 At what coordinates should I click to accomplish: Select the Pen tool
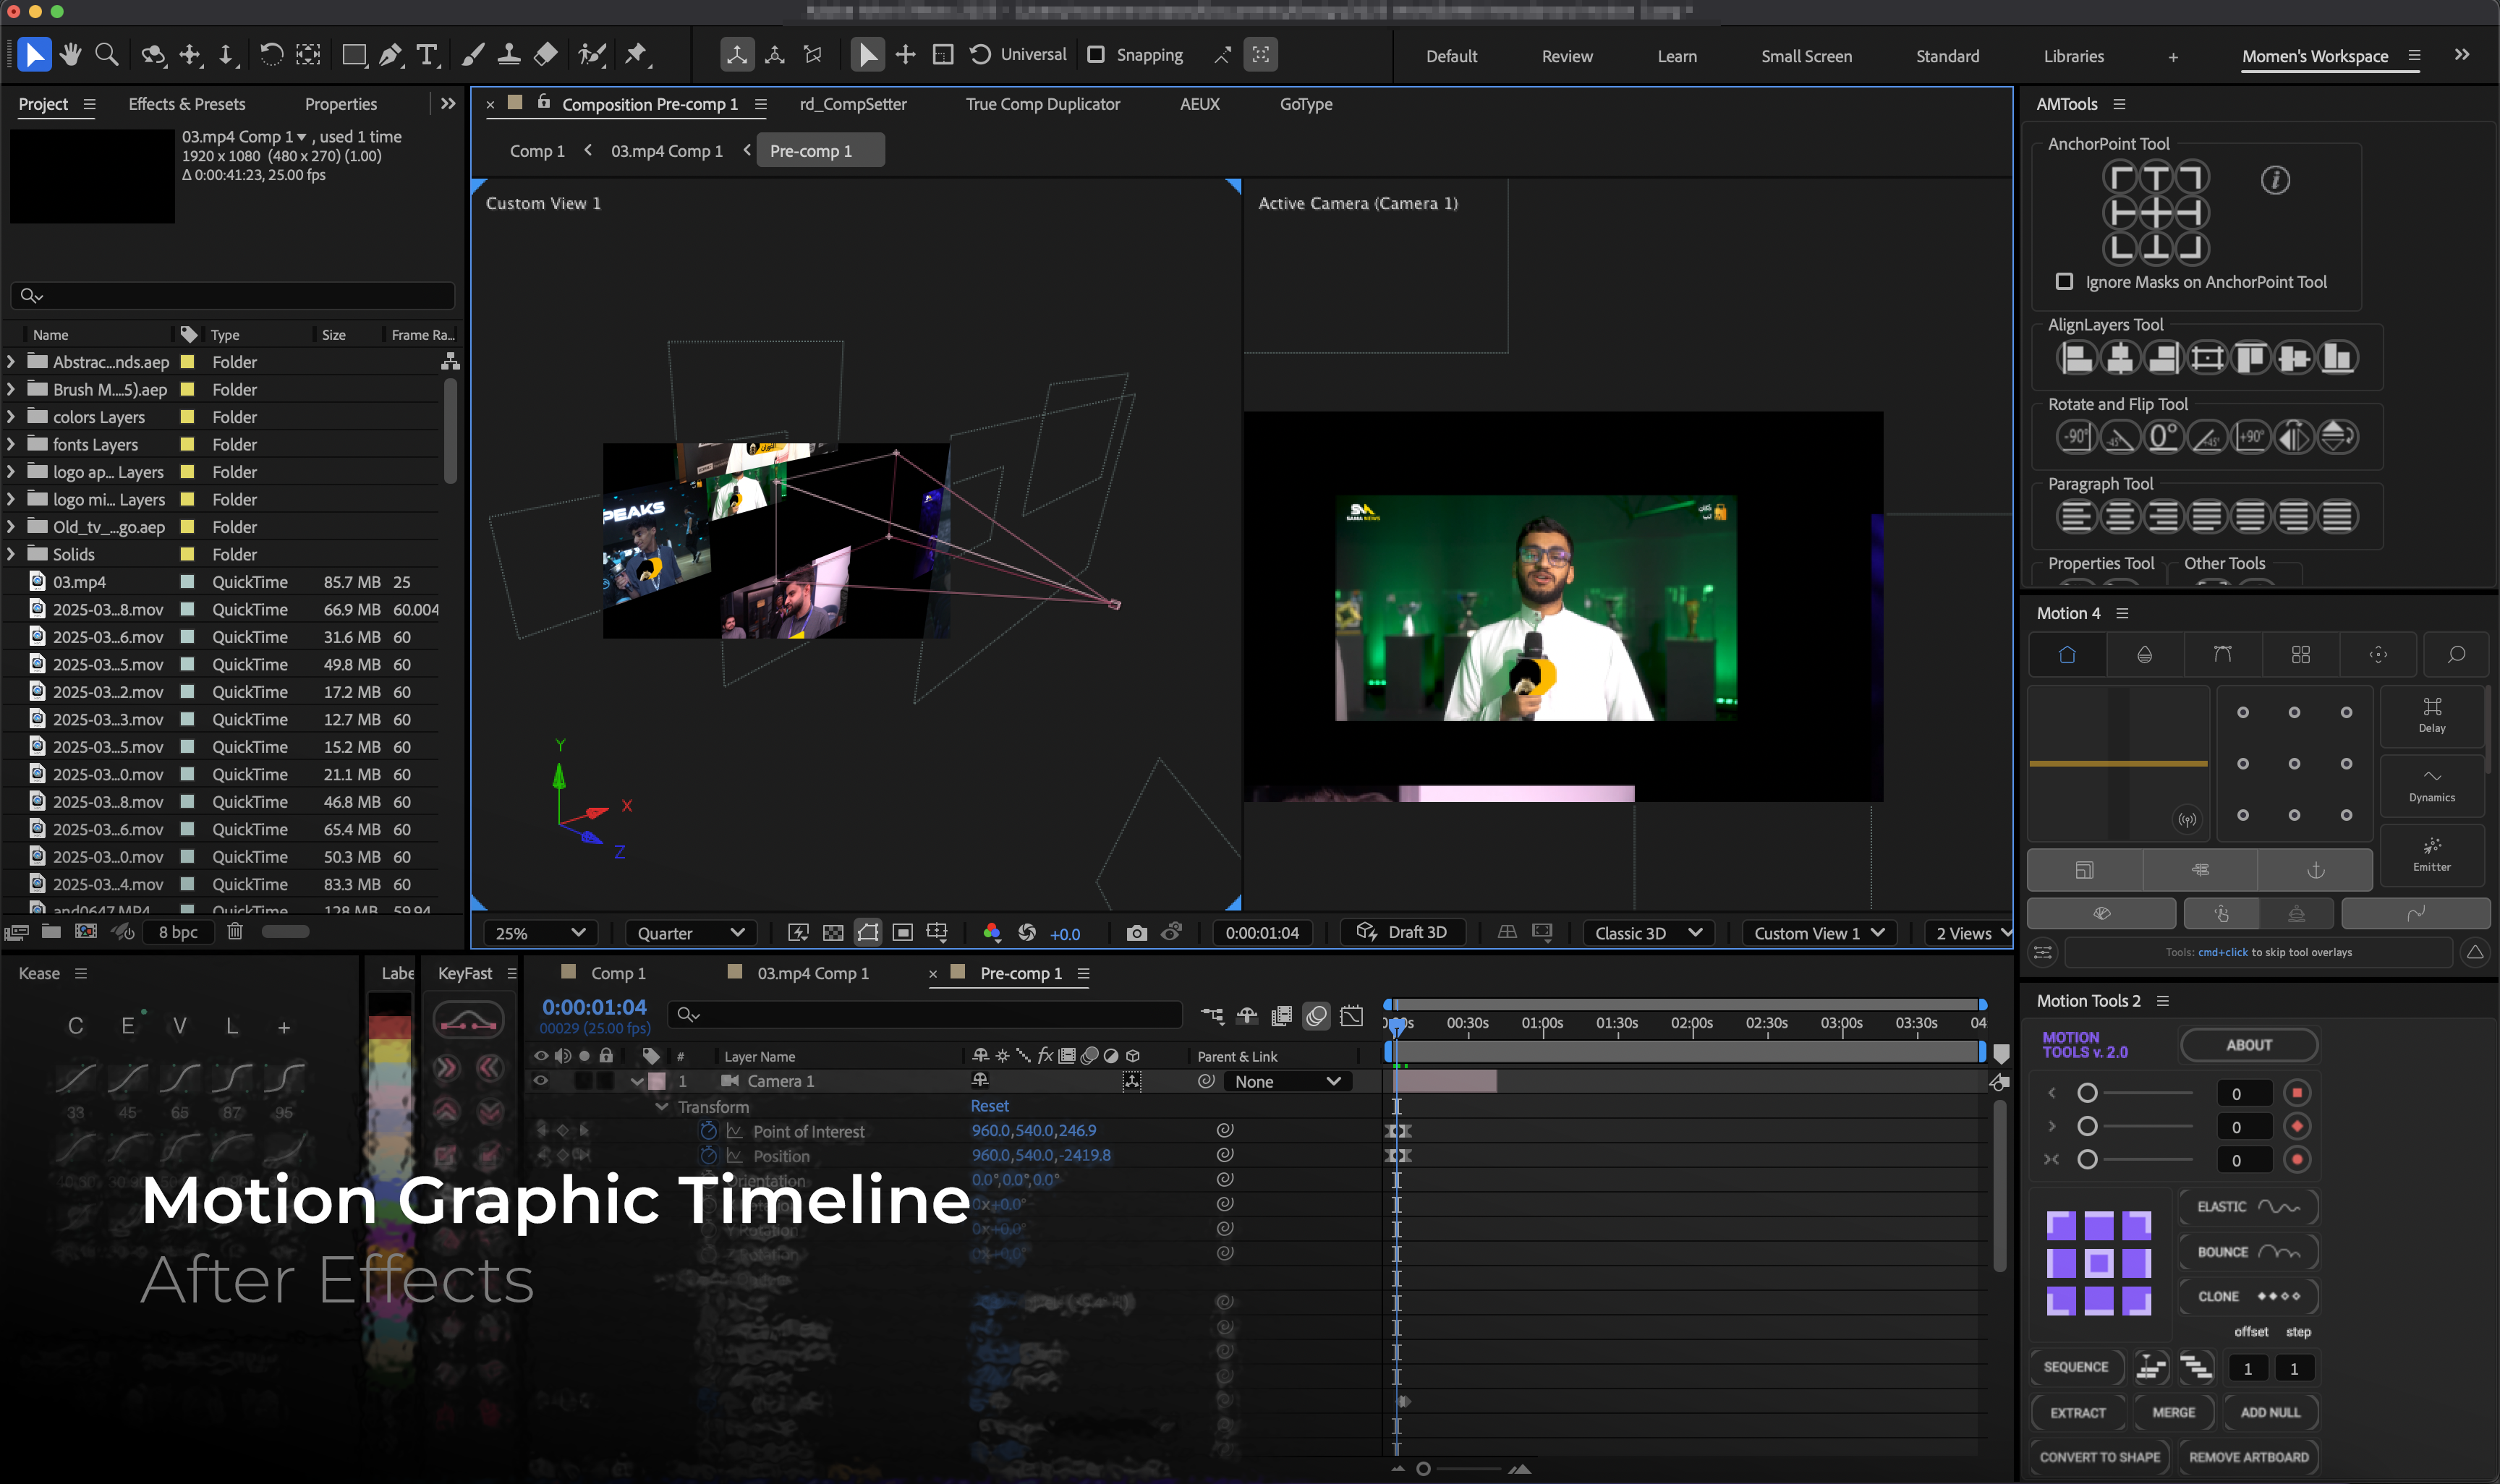coord(391,55)
